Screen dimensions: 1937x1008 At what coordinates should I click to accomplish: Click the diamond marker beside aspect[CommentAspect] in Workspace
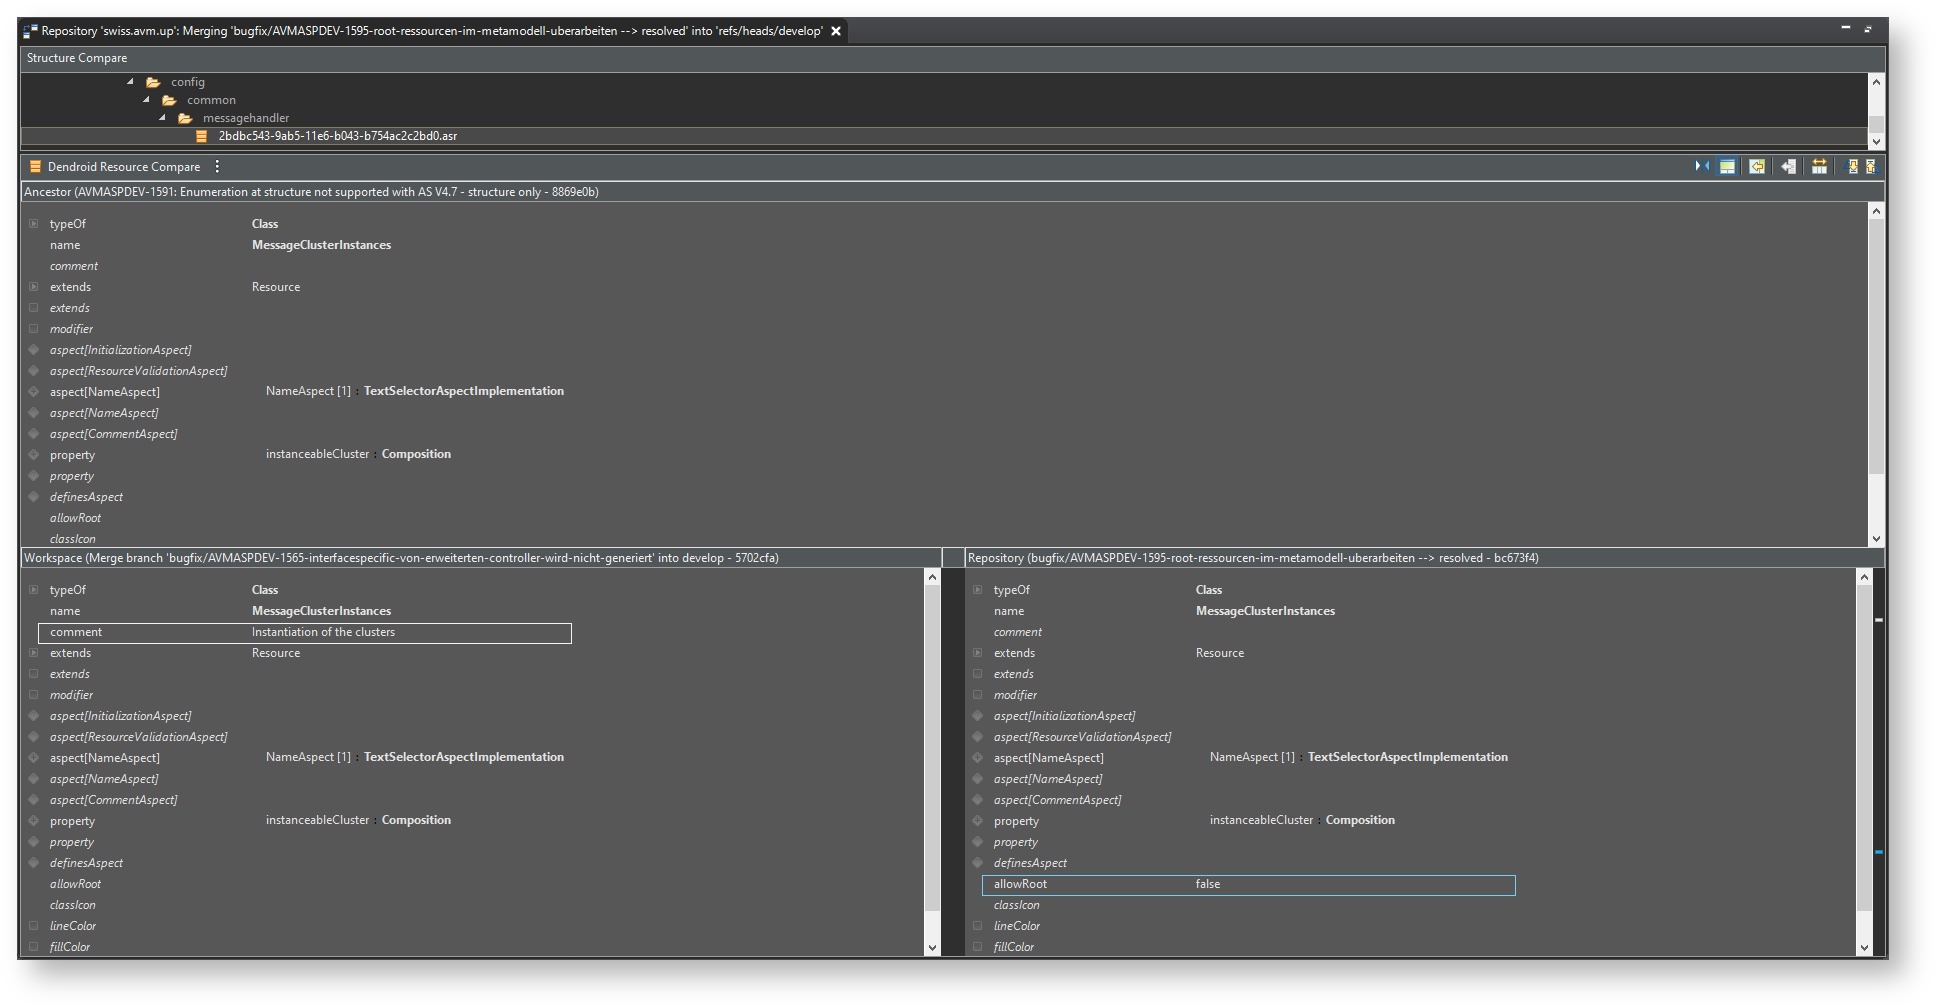(x=34, y=800)
